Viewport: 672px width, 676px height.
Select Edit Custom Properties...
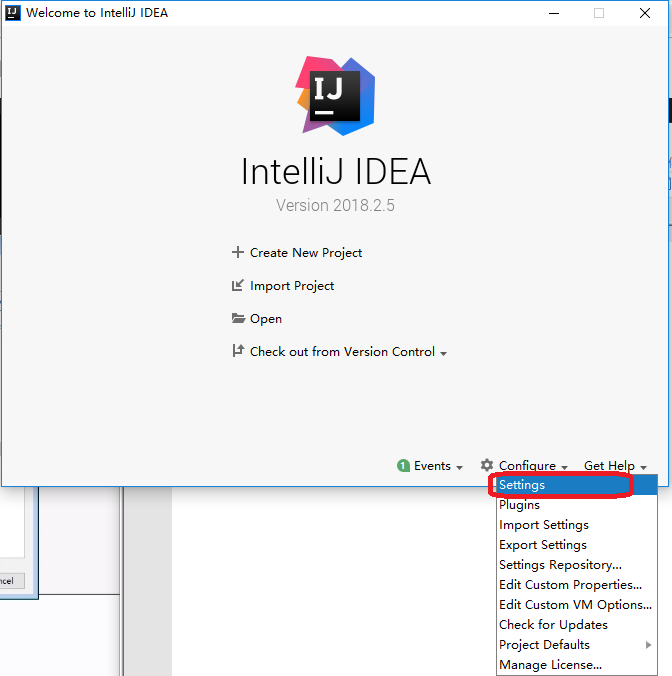tap(577, 585)
